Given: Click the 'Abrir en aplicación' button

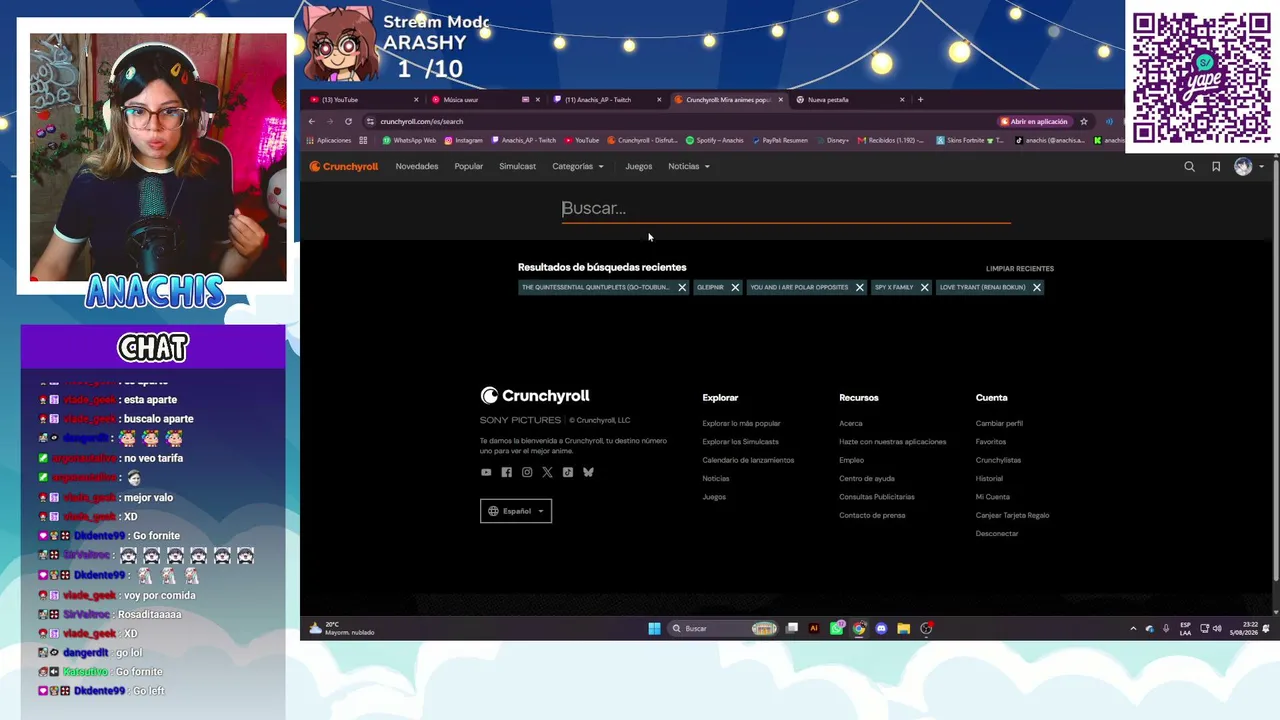Looking at the screenshot, I should [x=1035, y=122].
